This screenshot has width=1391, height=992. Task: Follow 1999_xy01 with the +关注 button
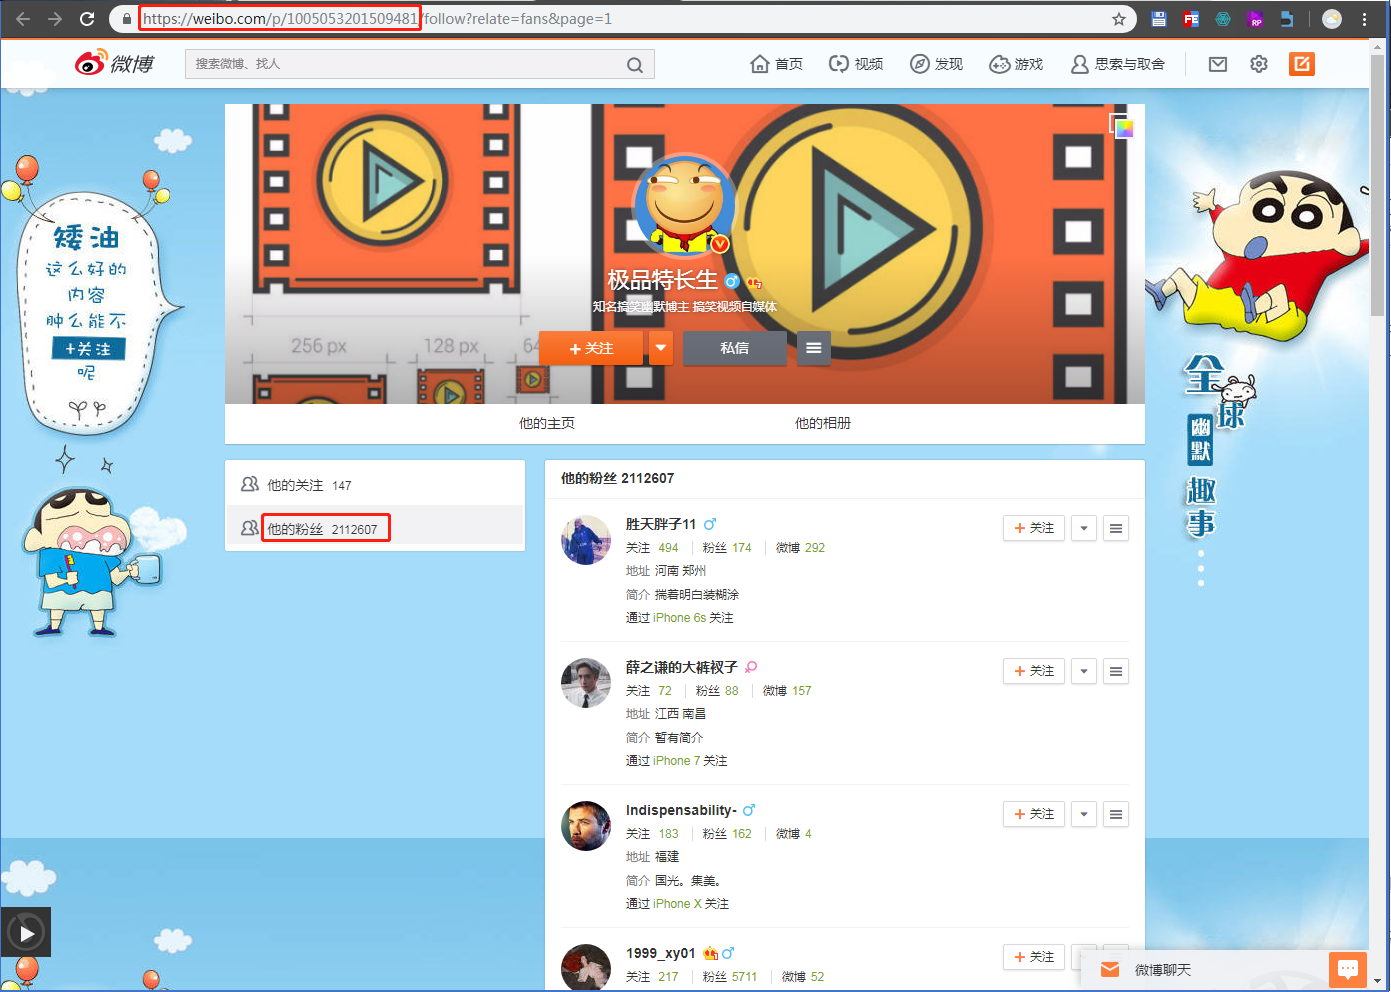pos(1034,957)
